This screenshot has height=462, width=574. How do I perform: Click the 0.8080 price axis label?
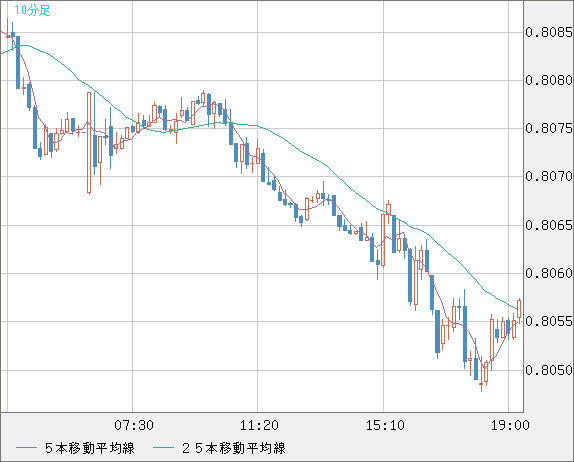click(549, 80)
